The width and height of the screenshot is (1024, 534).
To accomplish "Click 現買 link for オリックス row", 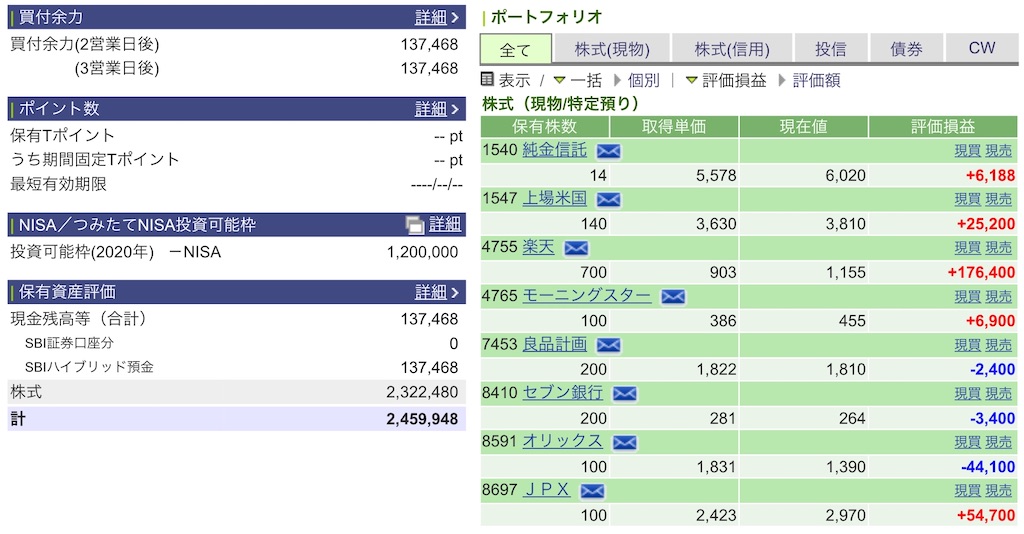I will pos(967,443).
